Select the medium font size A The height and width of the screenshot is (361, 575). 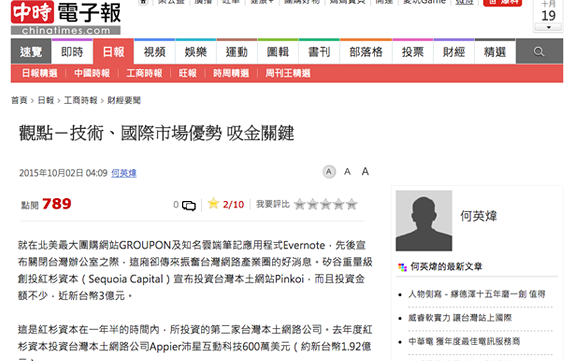point(347,171)
